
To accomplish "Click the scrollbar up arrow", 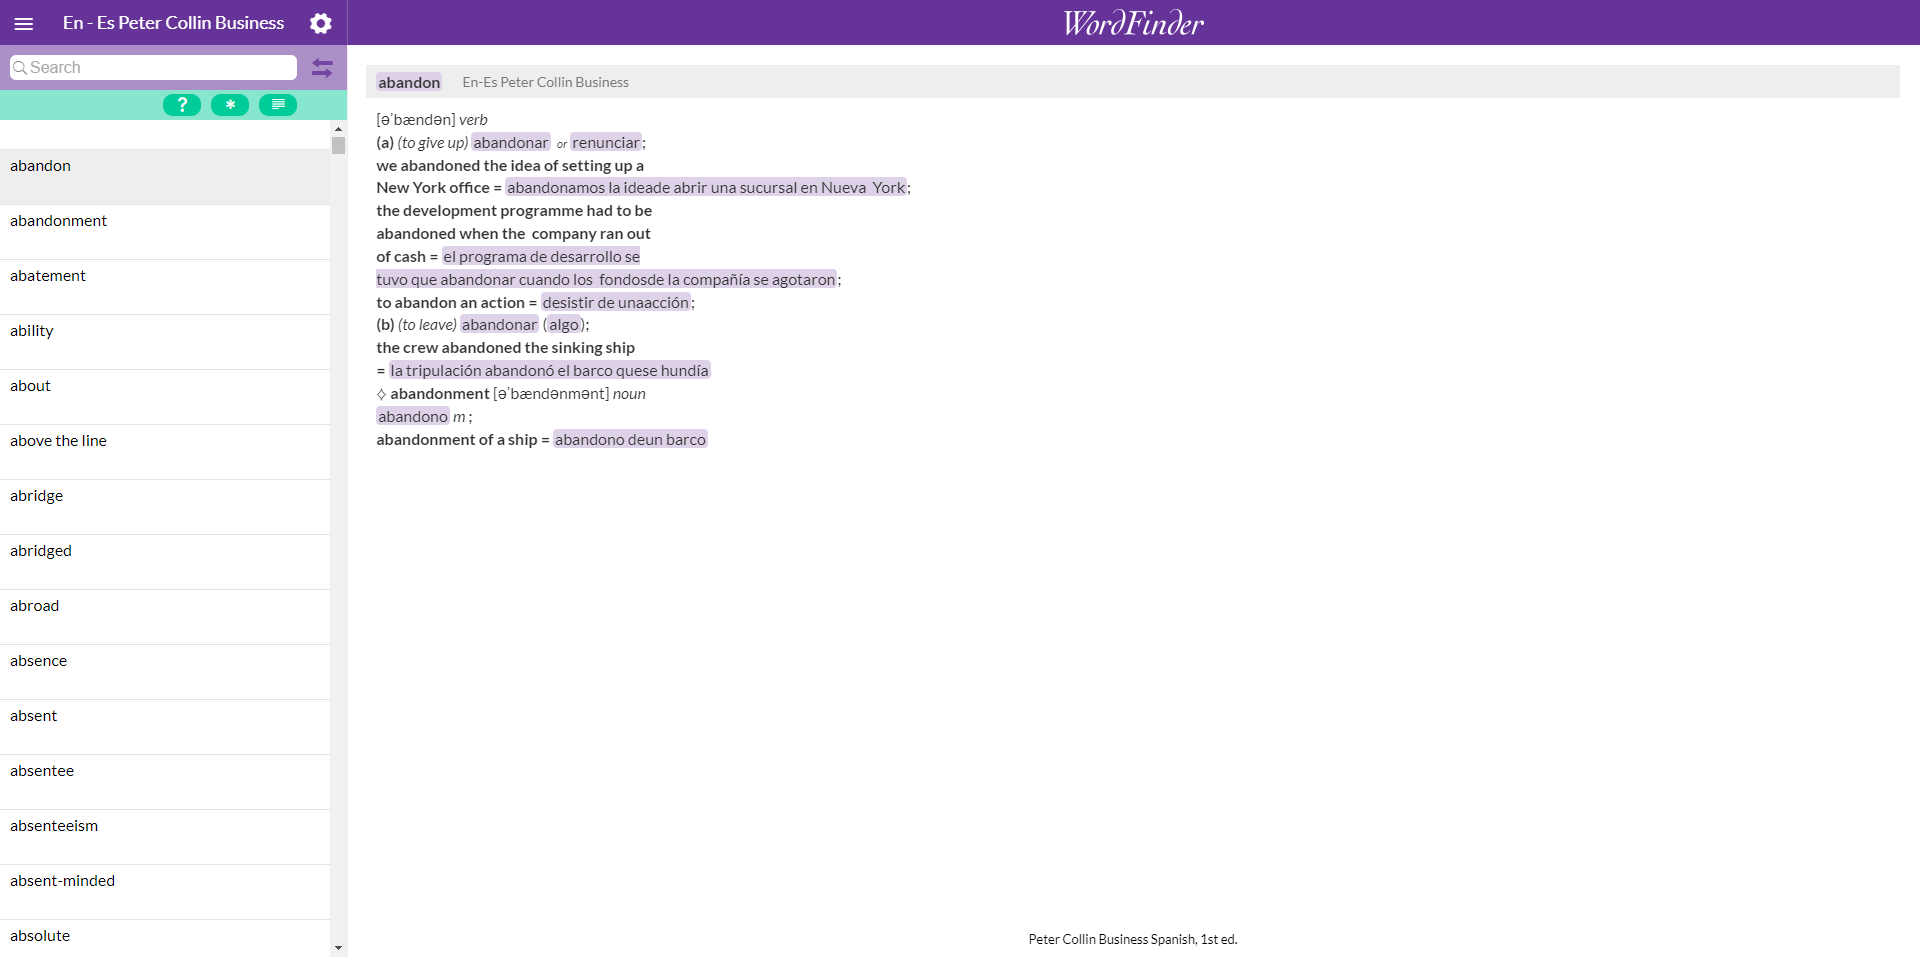I will pos(337,129).
